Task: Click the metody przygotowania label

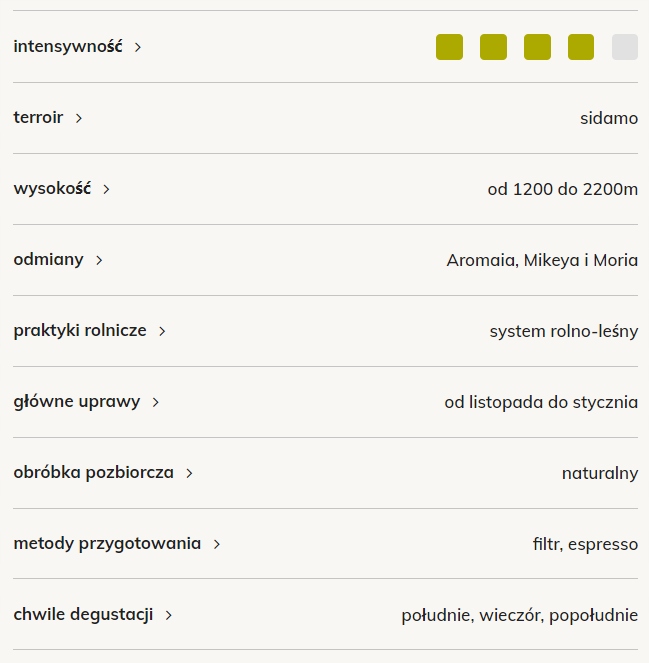Action: pyautogui.click(x=107, y=543)
